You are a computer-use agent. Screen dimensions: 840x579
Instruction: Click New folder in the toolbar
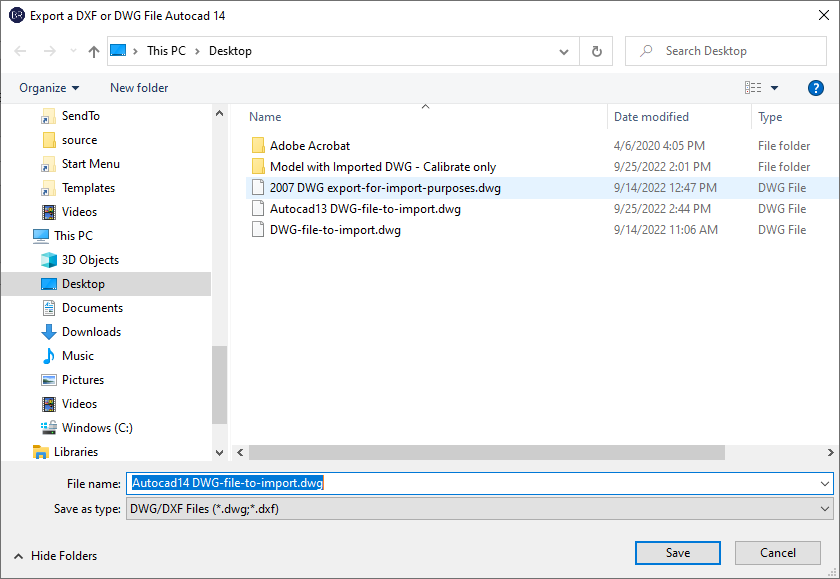(x=139, y=88)
